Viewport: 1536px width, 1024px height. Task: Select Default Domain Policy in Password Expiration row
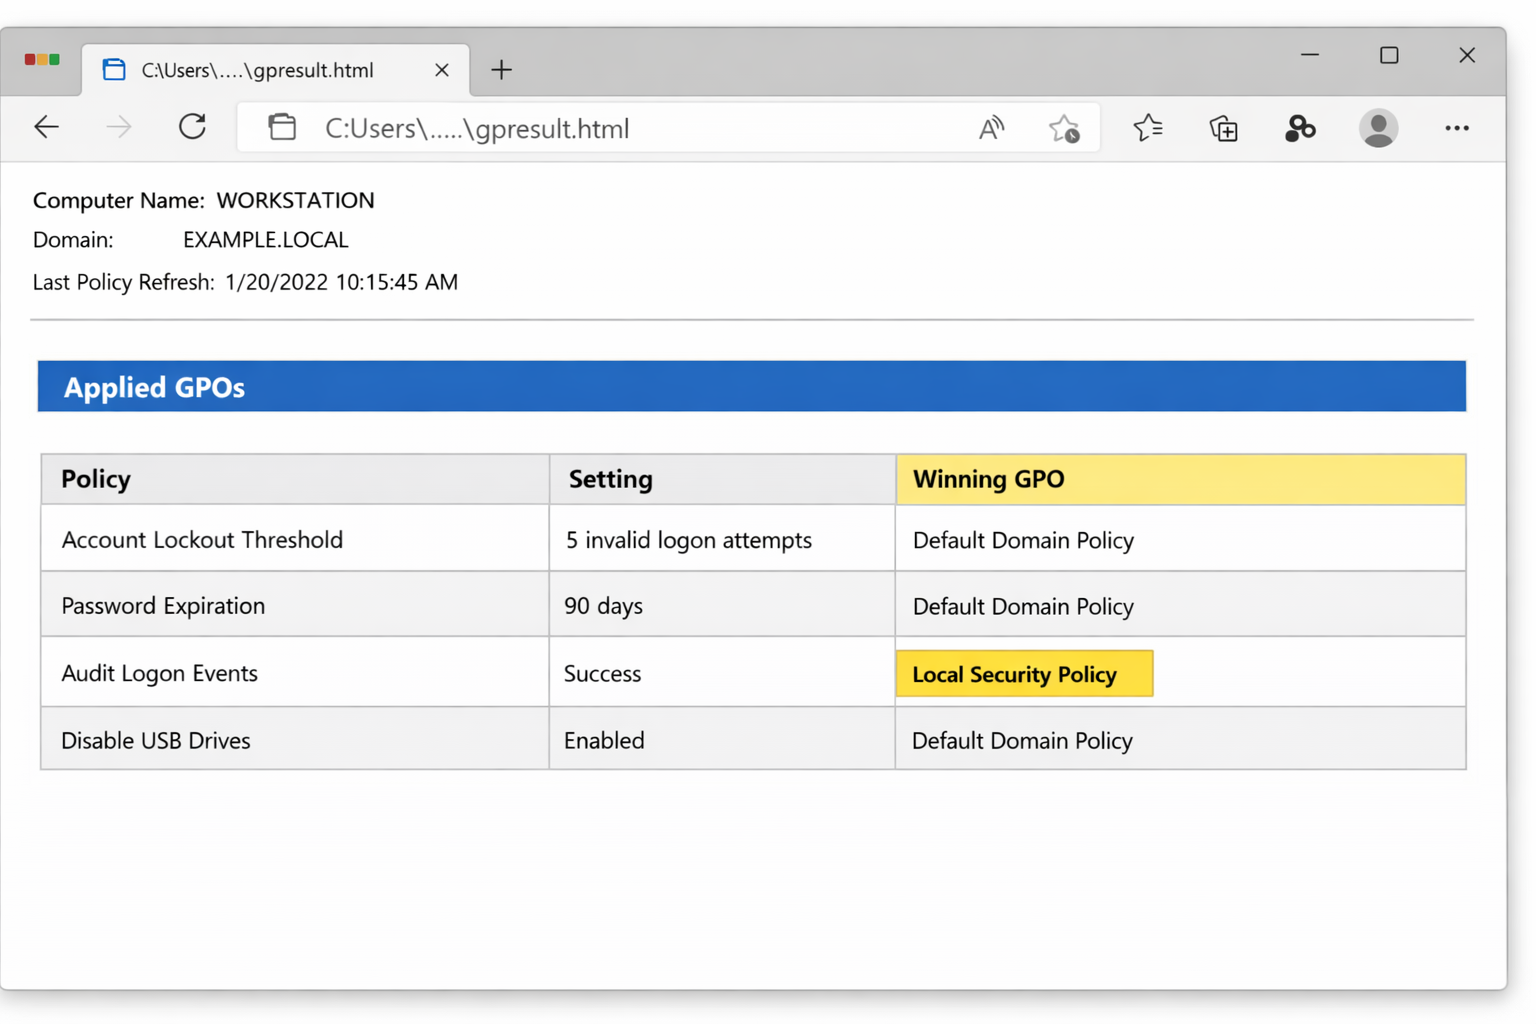(1181, 604)
